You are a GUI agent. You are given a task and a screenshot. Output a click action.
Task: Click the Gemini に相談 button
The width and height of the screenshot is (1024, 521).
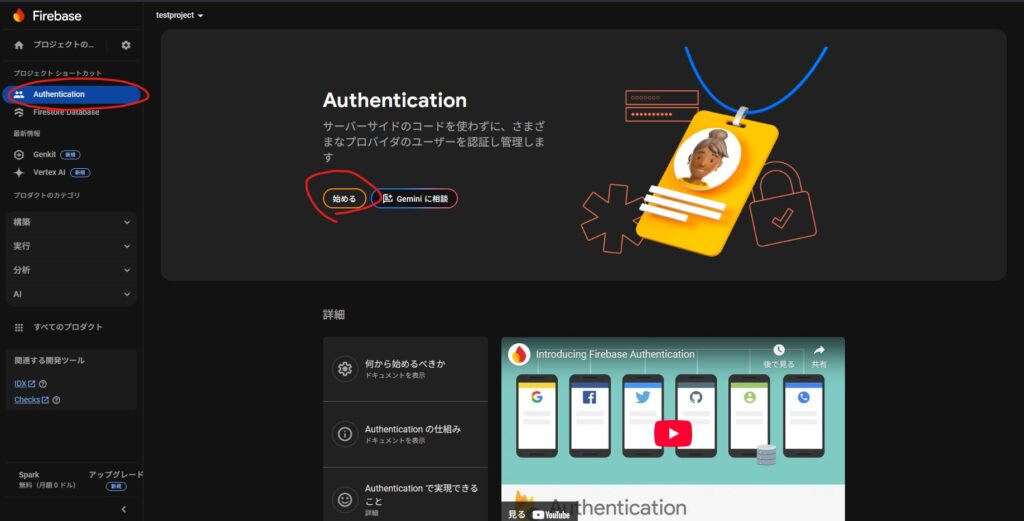(415, 198)
